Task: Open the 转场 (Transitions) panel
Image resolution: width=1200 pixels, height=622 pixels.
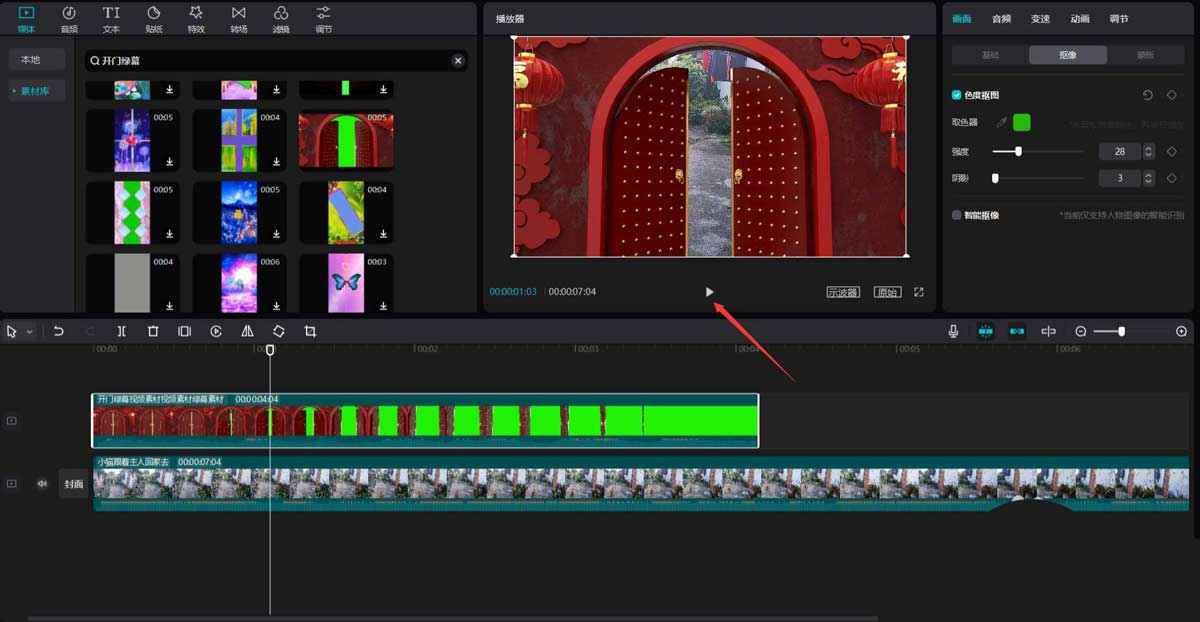Action: coord(237,19)
